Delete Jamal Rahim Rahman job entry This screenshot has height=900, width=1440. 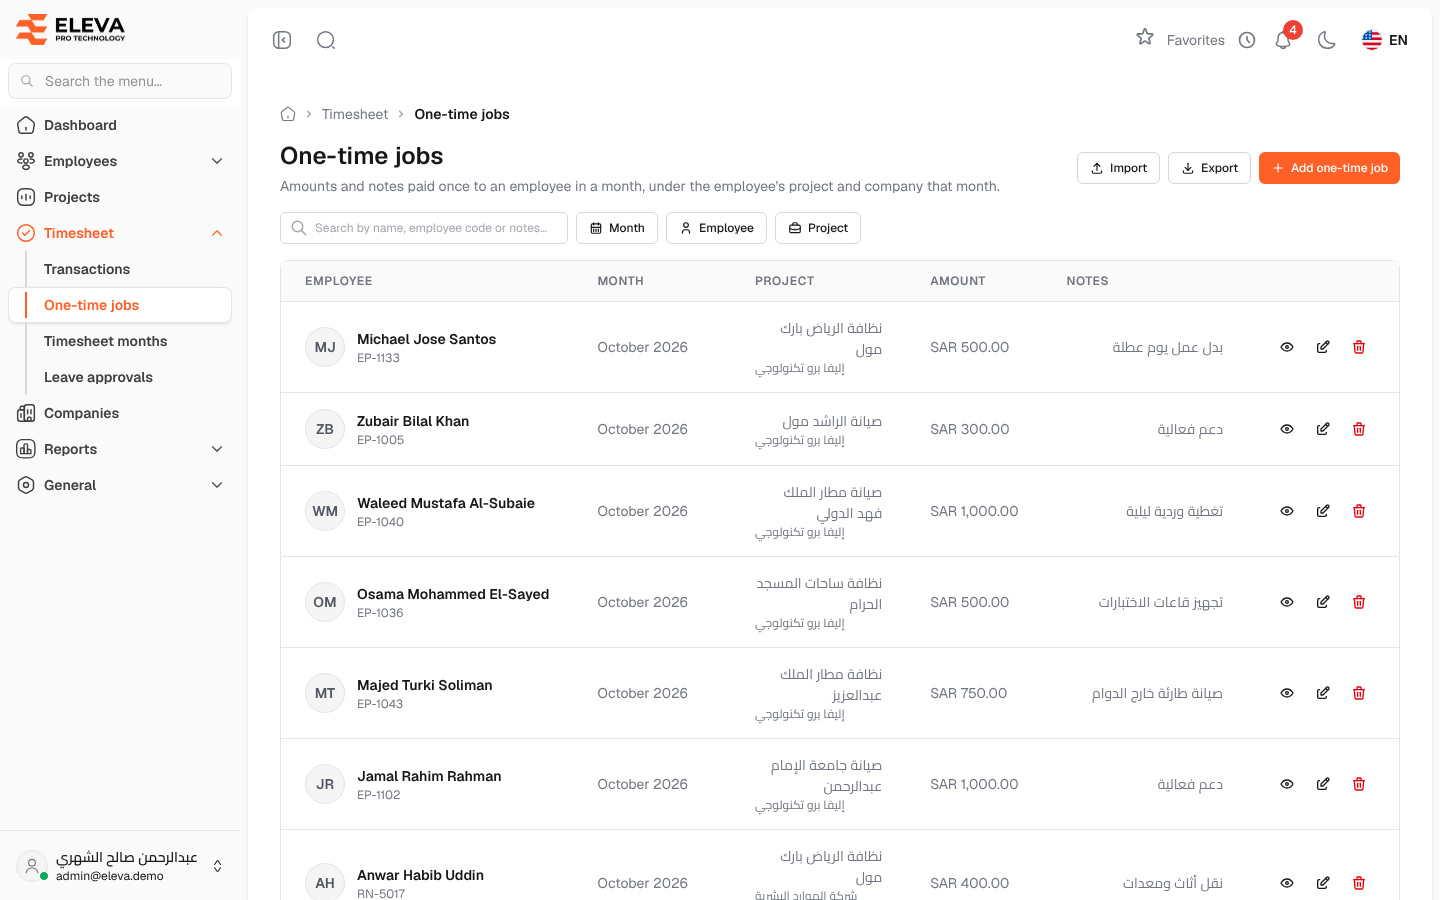(x=1359, y=784)
